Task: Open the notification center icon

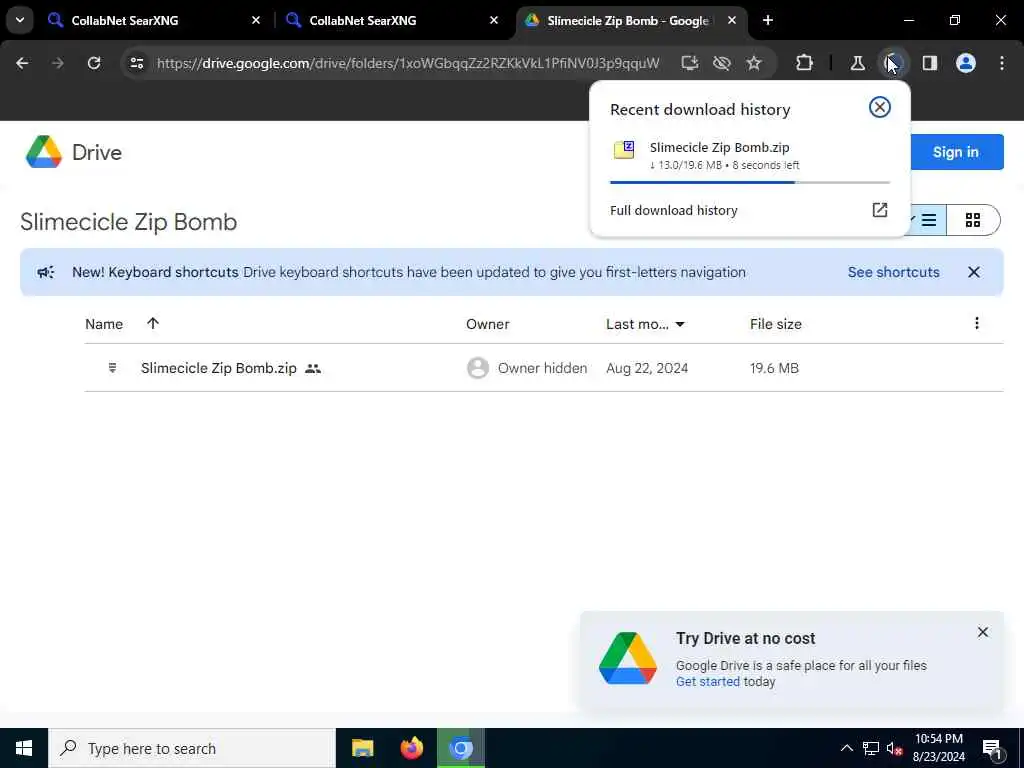Action: point(992,748)
